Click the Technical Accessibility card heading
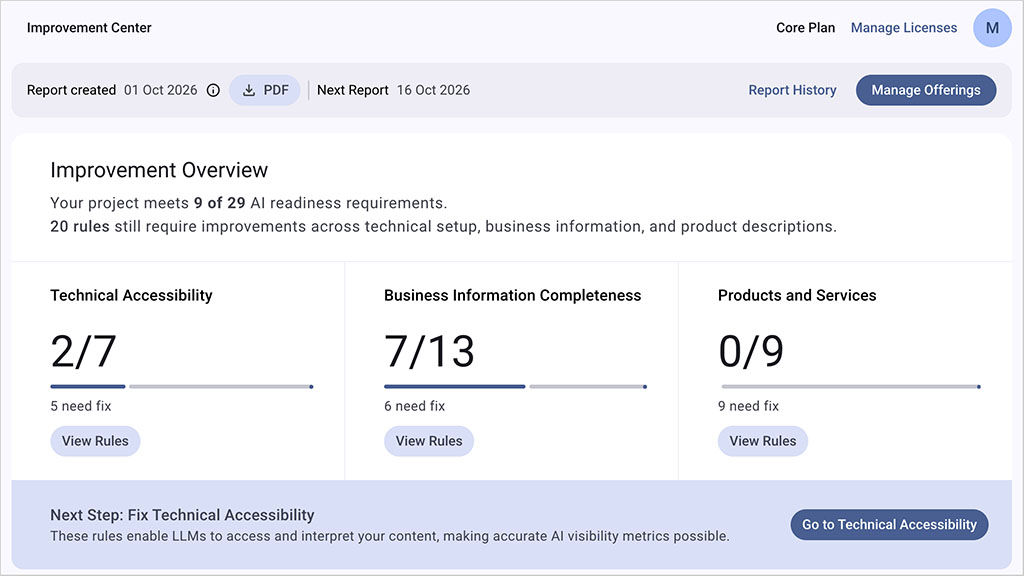1024x576 pixels. tap(131, 296)
